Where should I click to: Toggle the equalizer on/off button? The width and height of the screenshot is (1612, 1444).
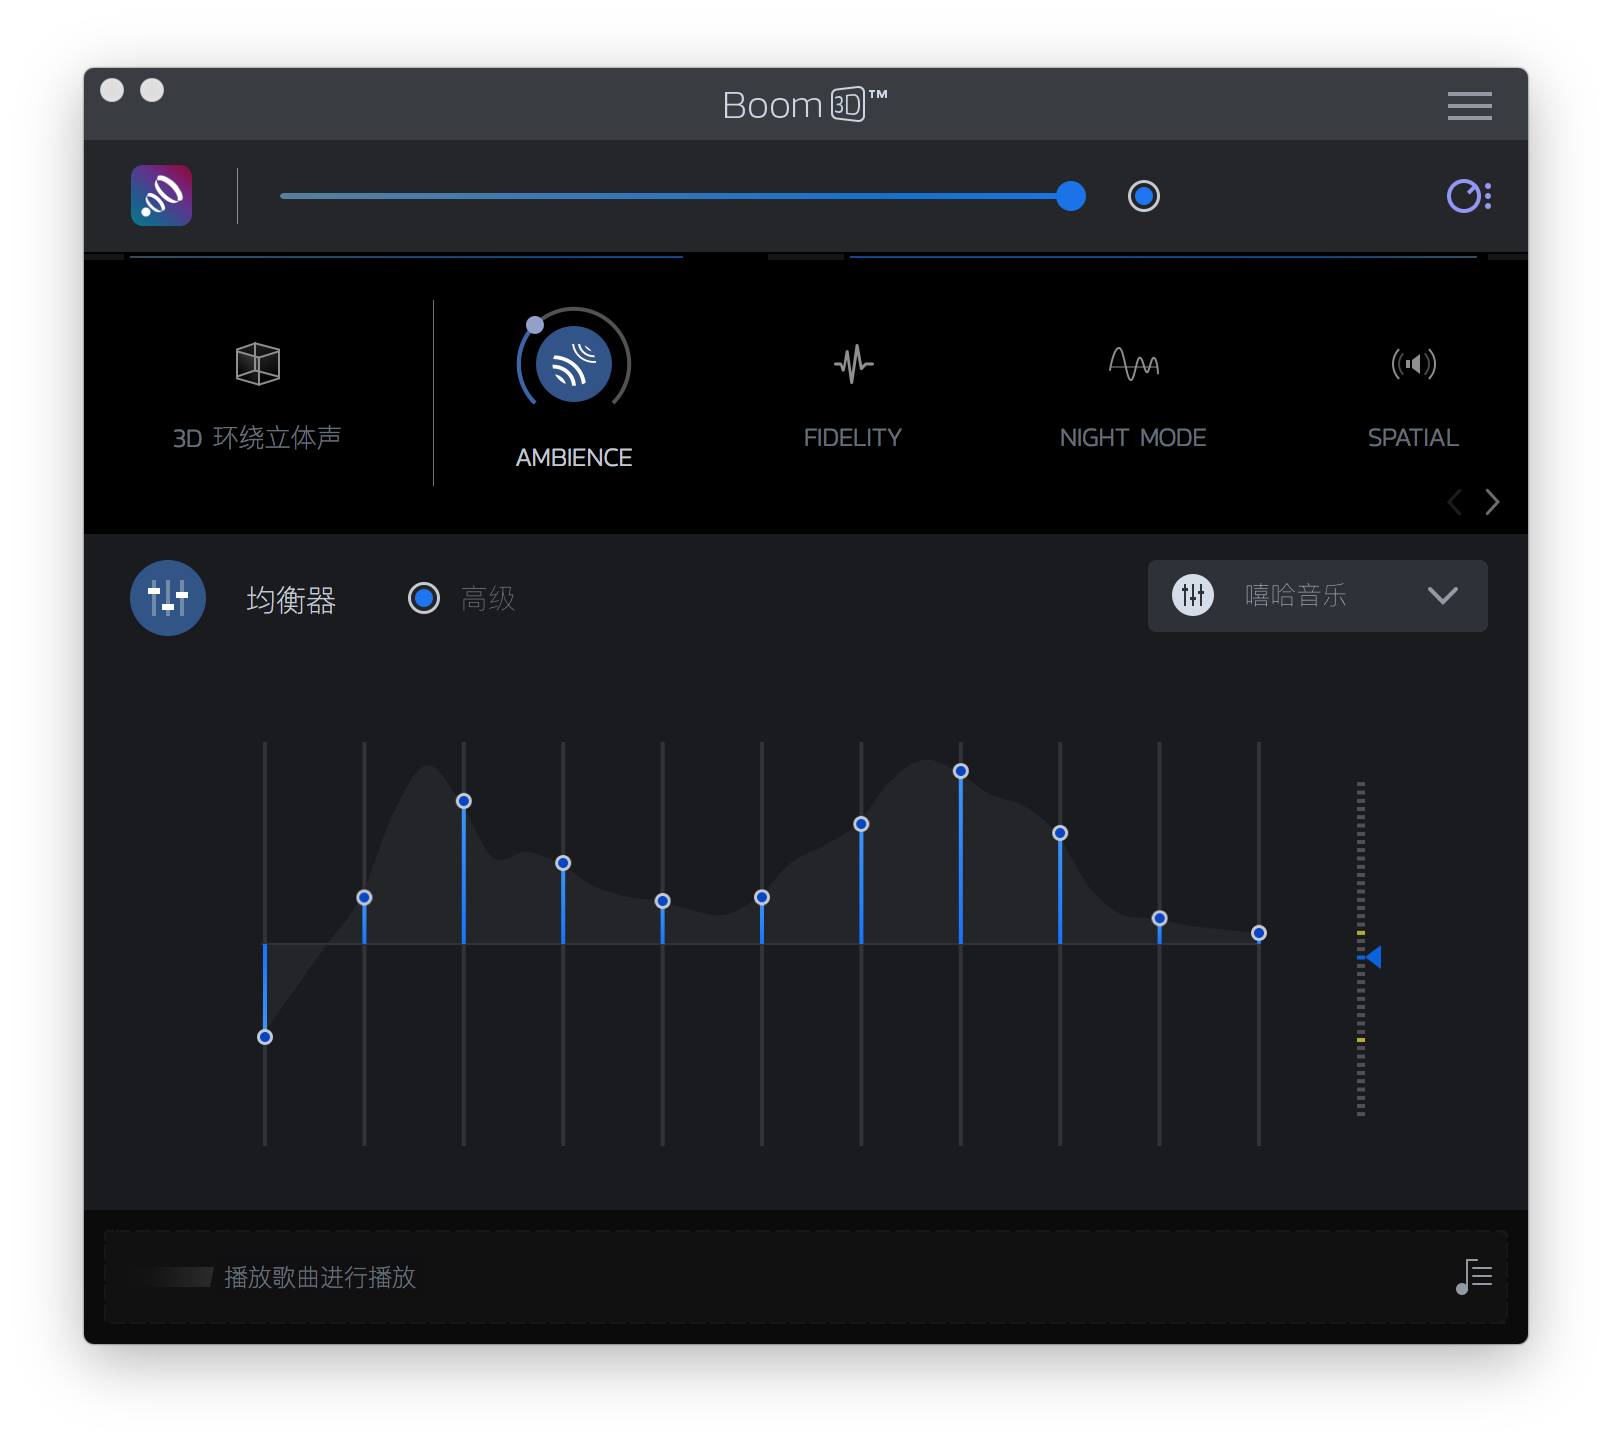[168, 598]
